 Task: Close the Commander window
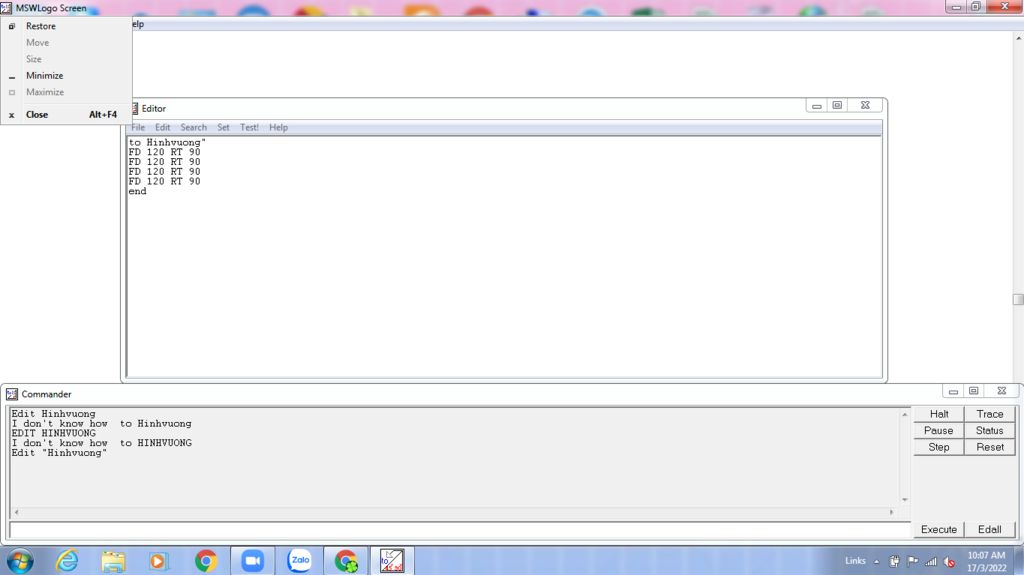point(1001,391)
